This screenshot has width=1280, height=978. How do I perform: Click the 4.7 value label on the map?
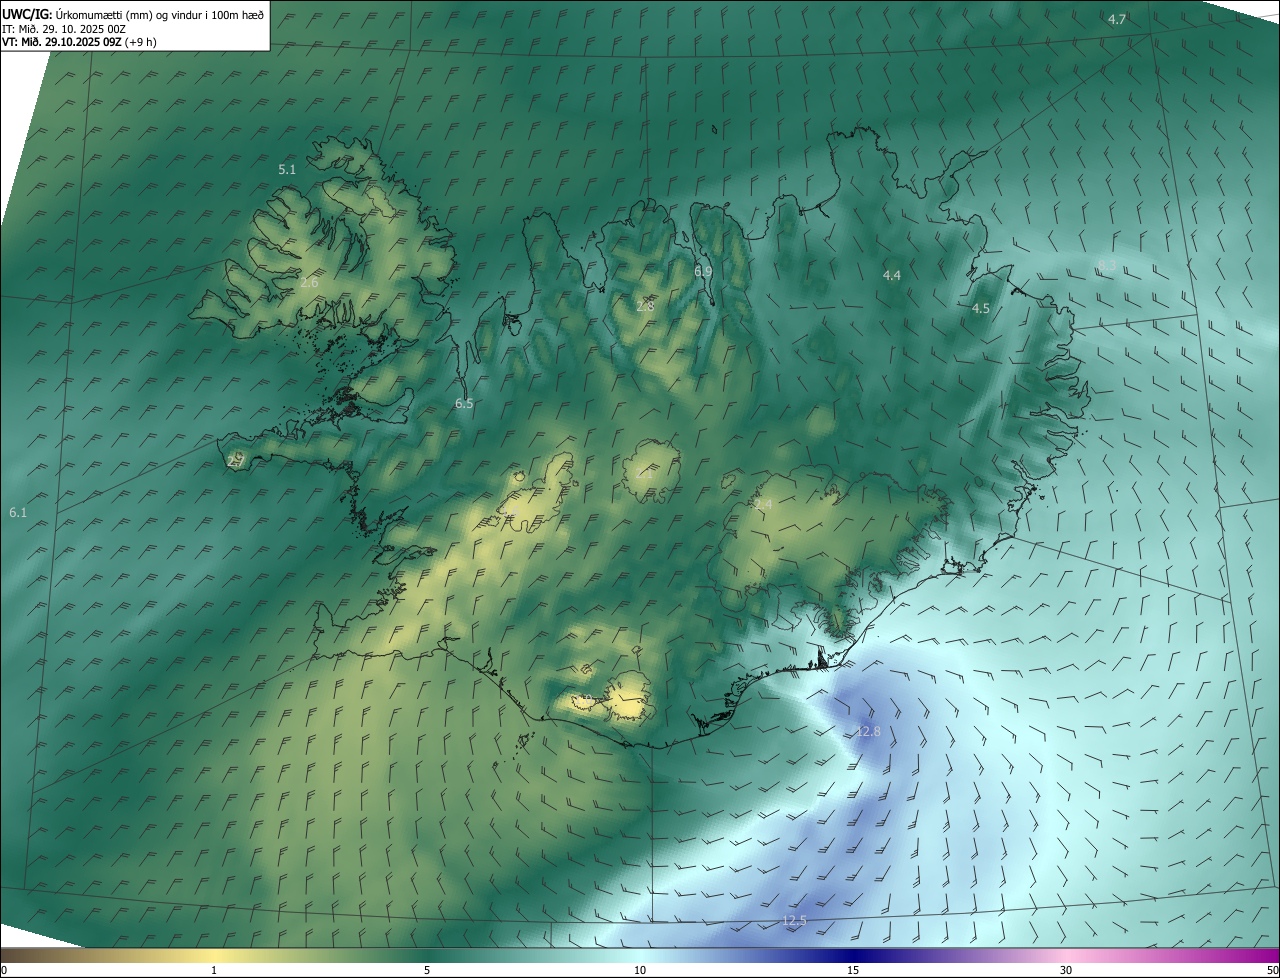tap(1117, 20)
